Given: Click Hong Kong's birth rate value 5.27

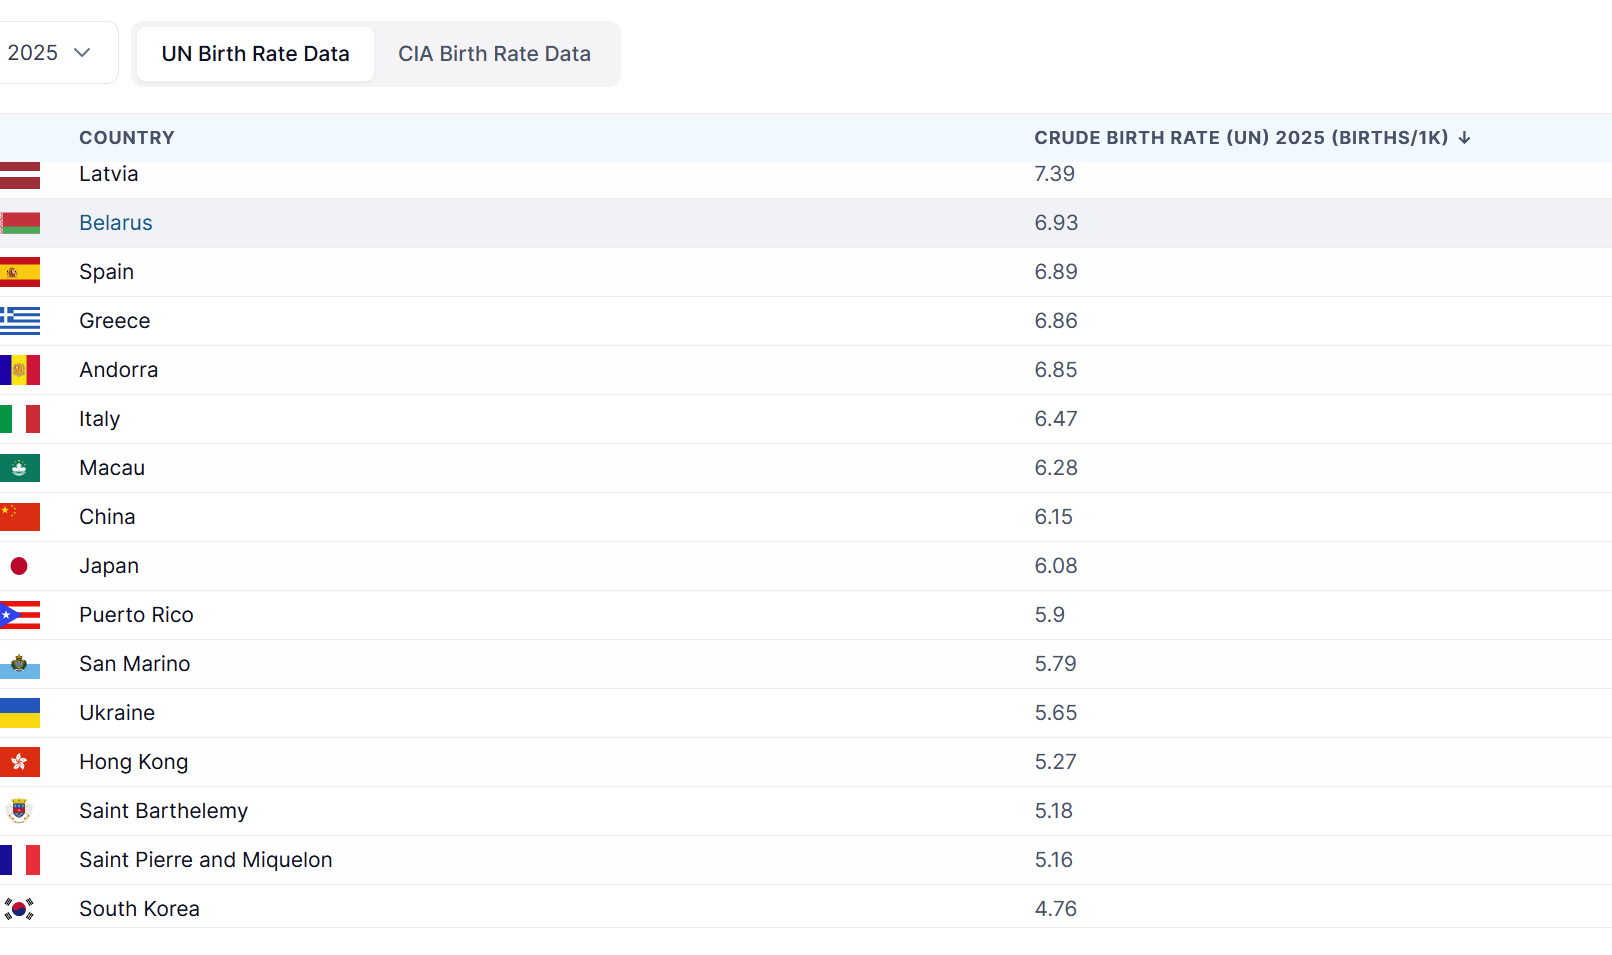Looking at the screenshot, I should 1056,762.
